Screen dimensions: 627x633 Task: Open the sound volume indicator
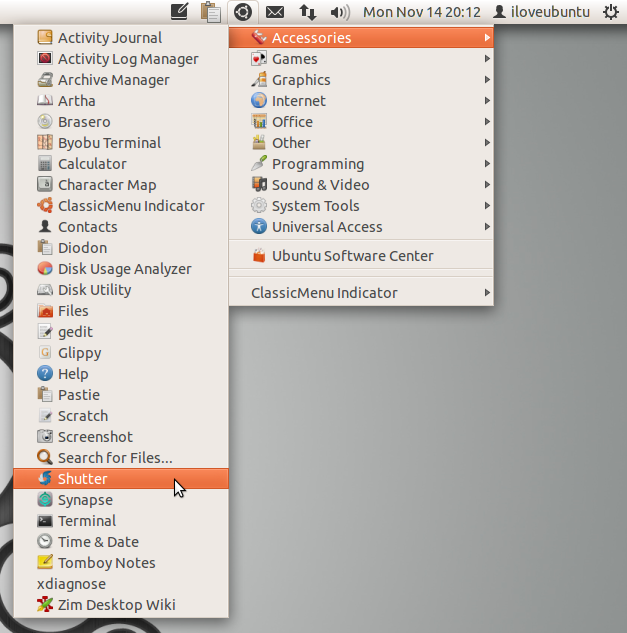[340, 12]
